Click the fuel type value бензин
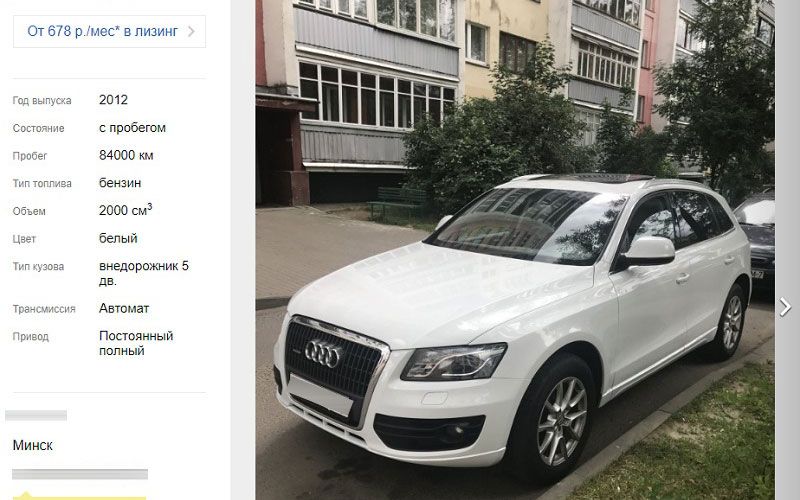The image size is (800, 500). coord(120,183)
